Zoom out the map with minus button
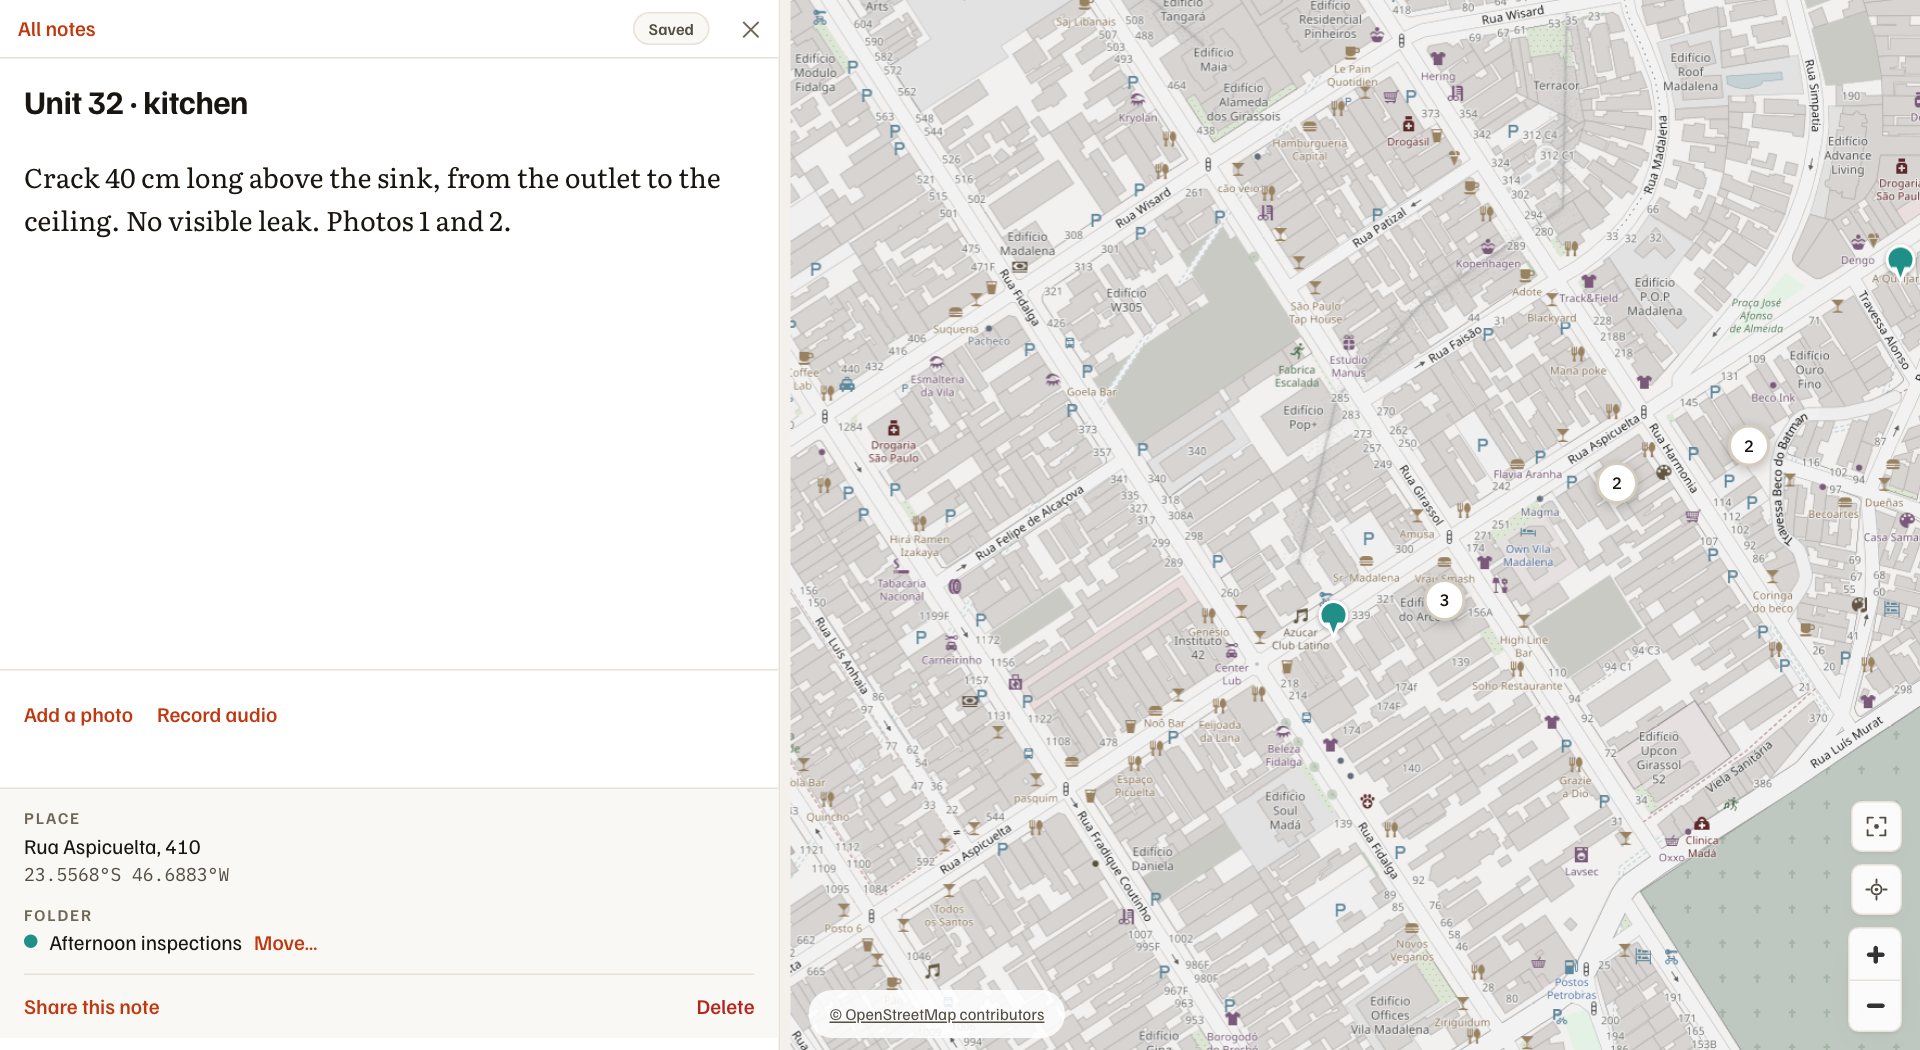 (1876, 1006)
